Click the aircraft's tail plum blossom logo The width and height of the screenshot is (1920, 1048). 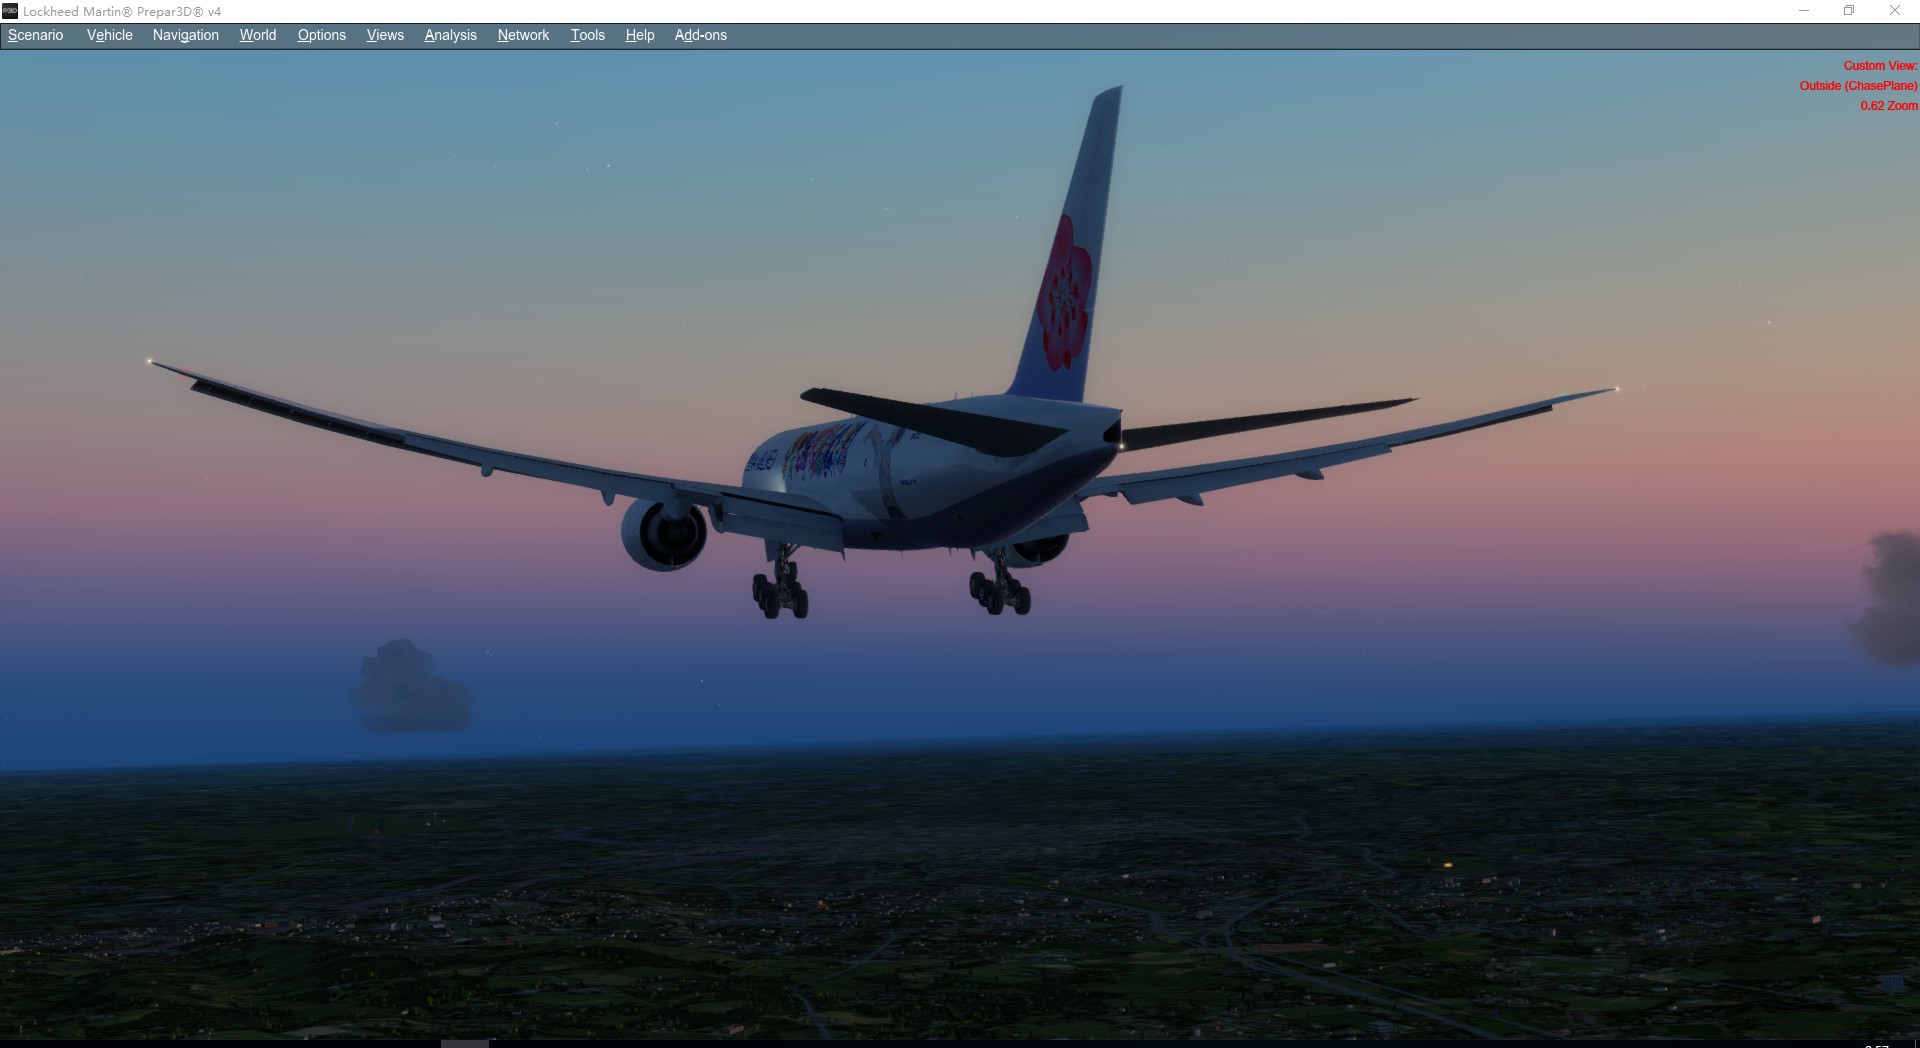click(x=1064, y=293)
